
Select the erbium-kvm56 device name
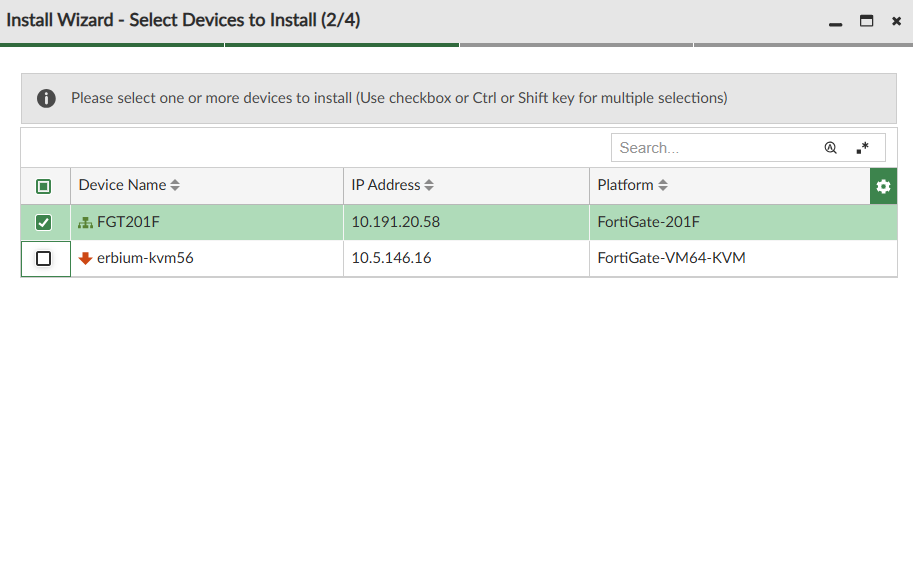pyautogui.click(x=145, y=258)
